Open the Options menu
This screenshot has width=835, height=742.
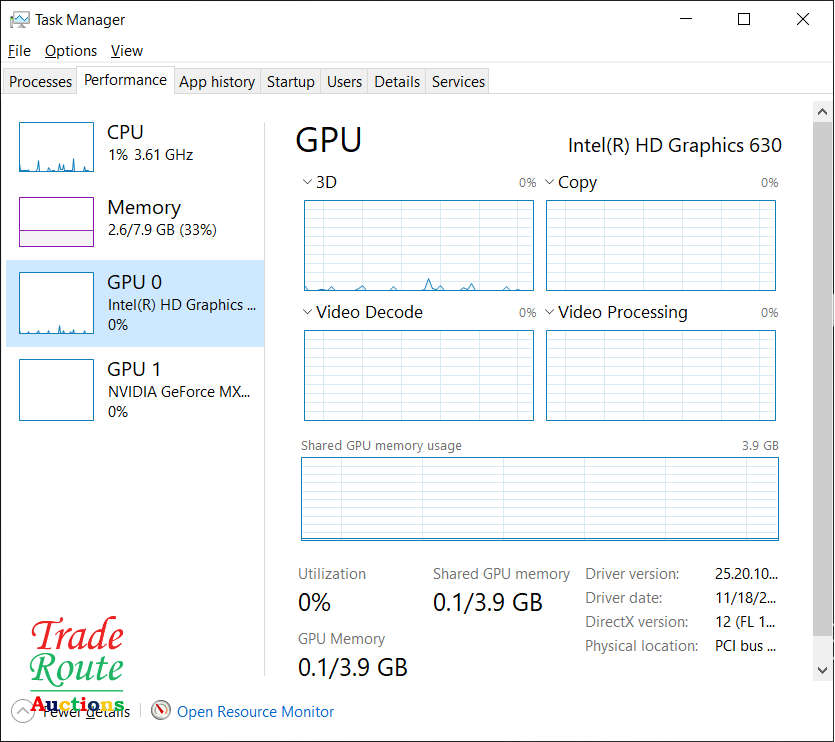pyautogui.click(x=71, y=51)
